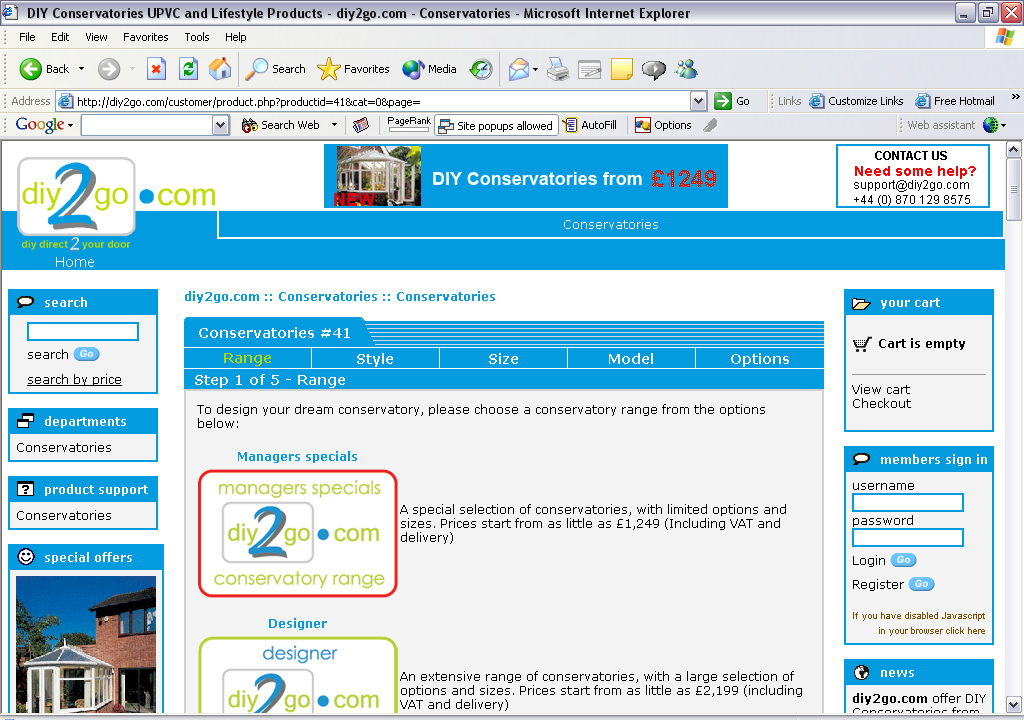Click the Stop loading icon

click(156, 69)
